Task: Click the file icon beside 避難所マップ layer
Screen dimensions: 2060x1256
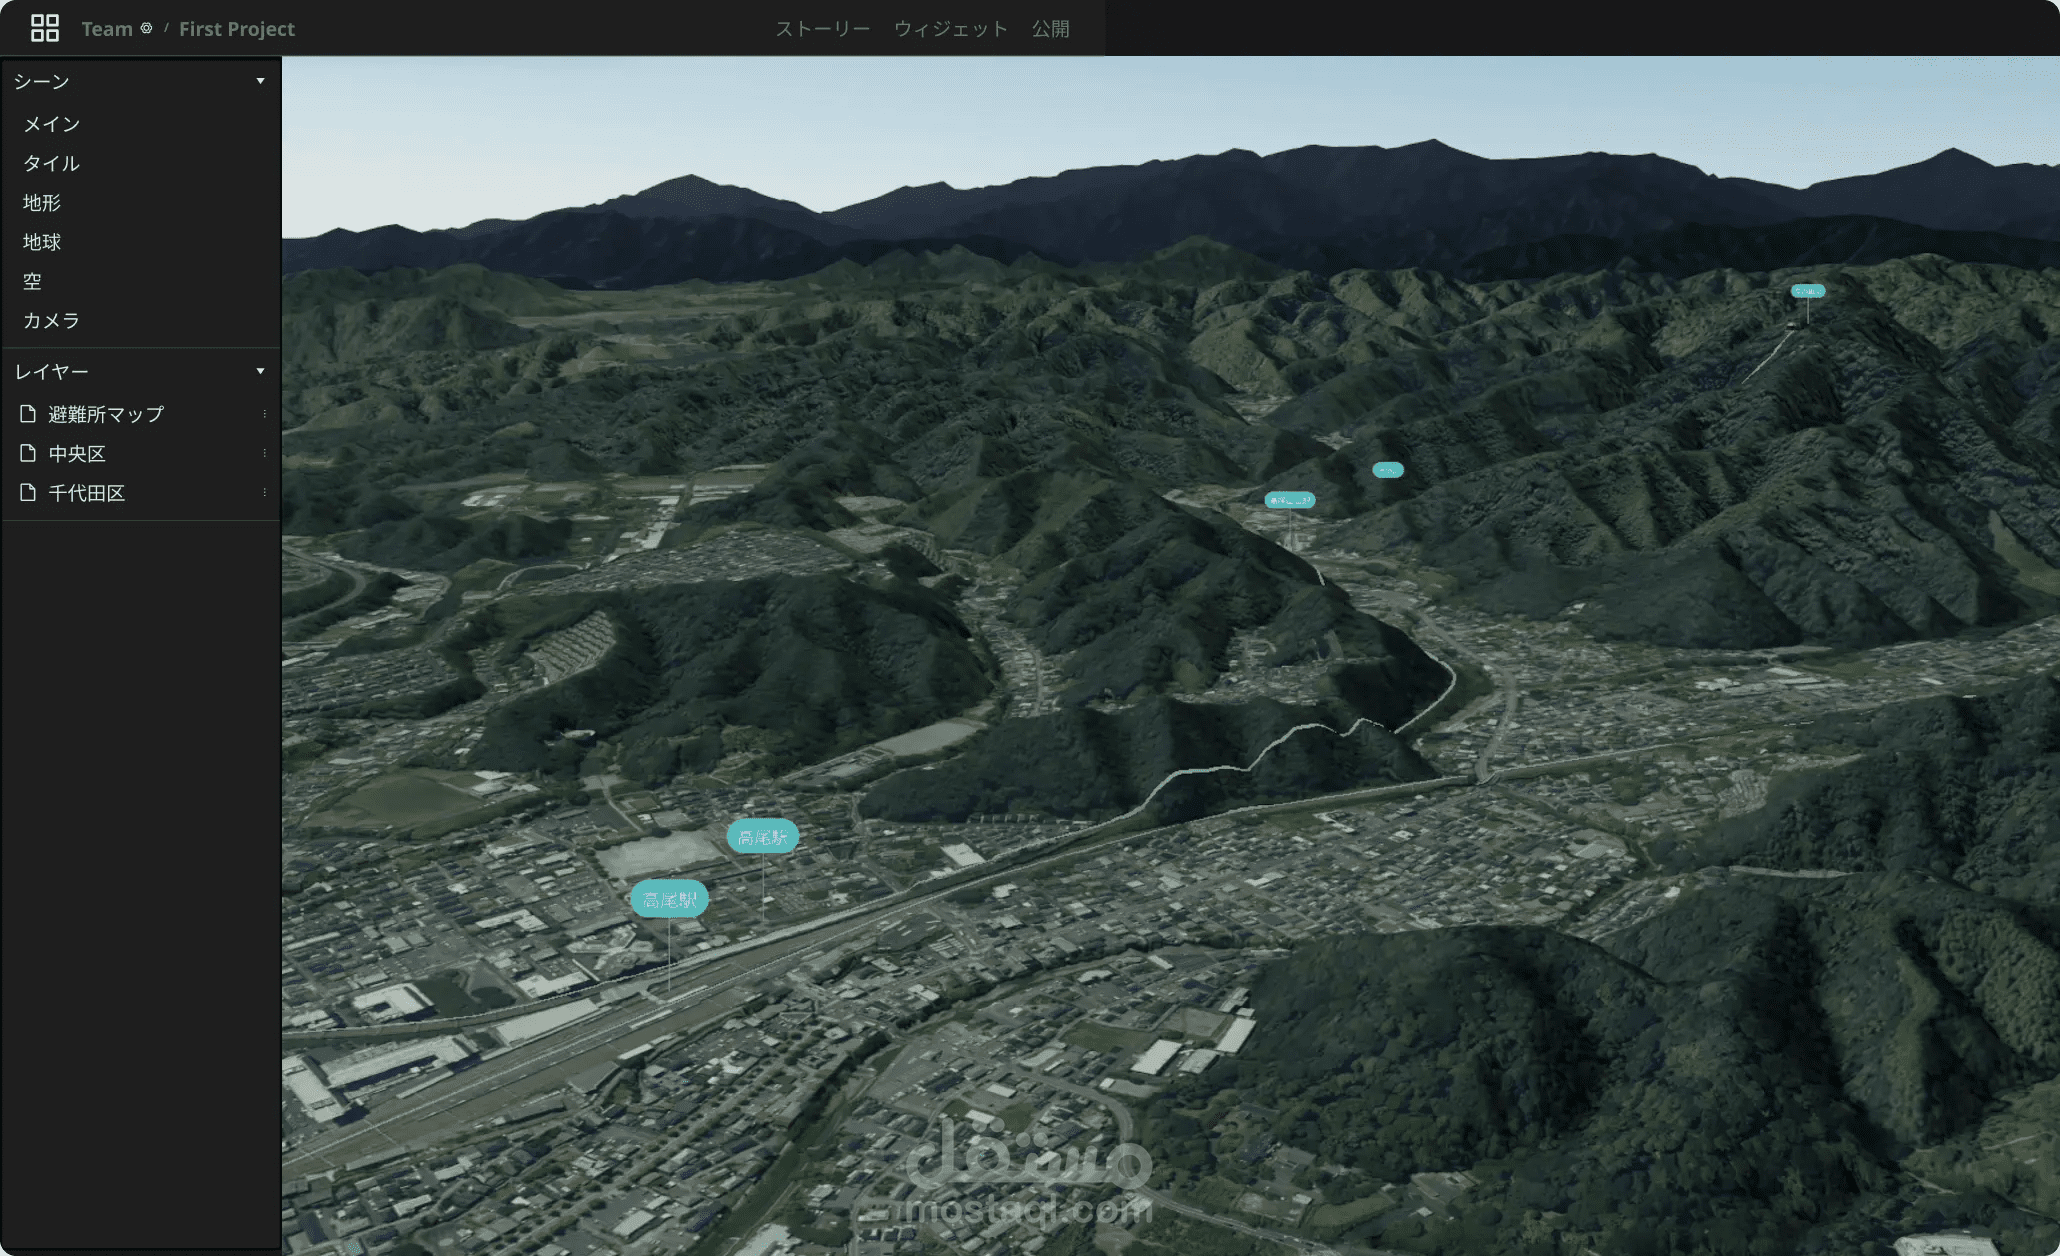Action: point(26,413)
